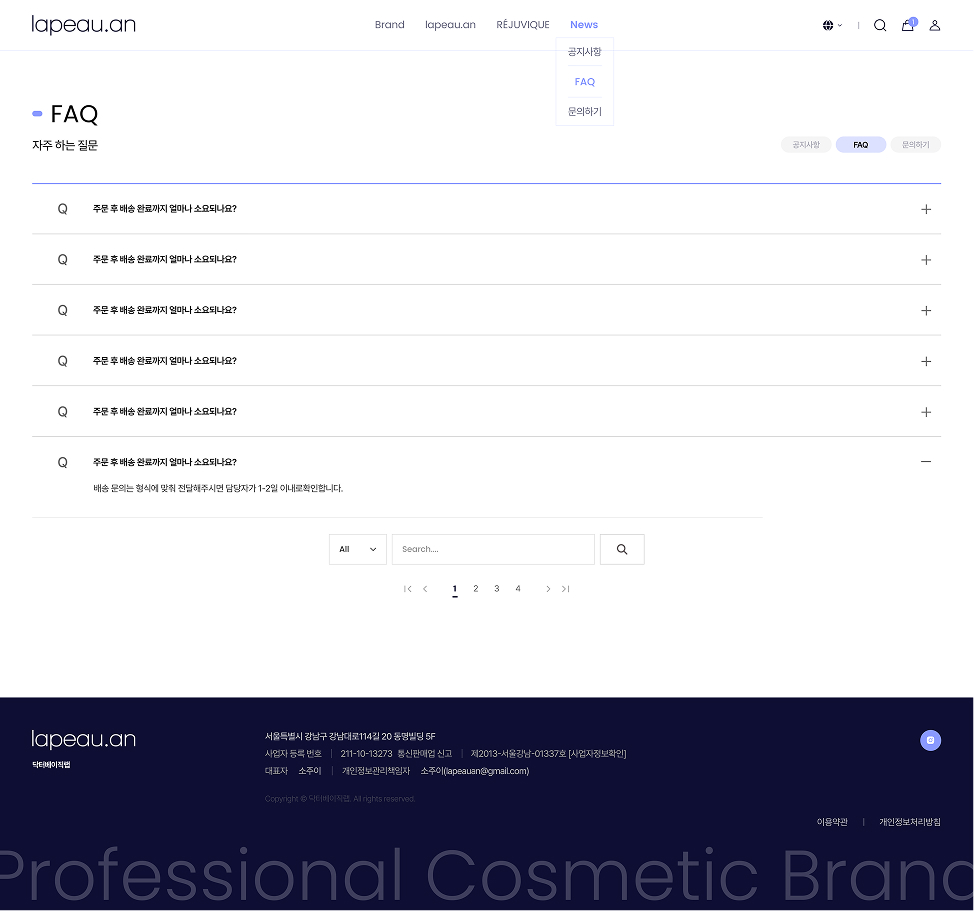This screenshot has width=974, height=911.
Task: Submit search with the magnifier button
Action: (622, 549)
